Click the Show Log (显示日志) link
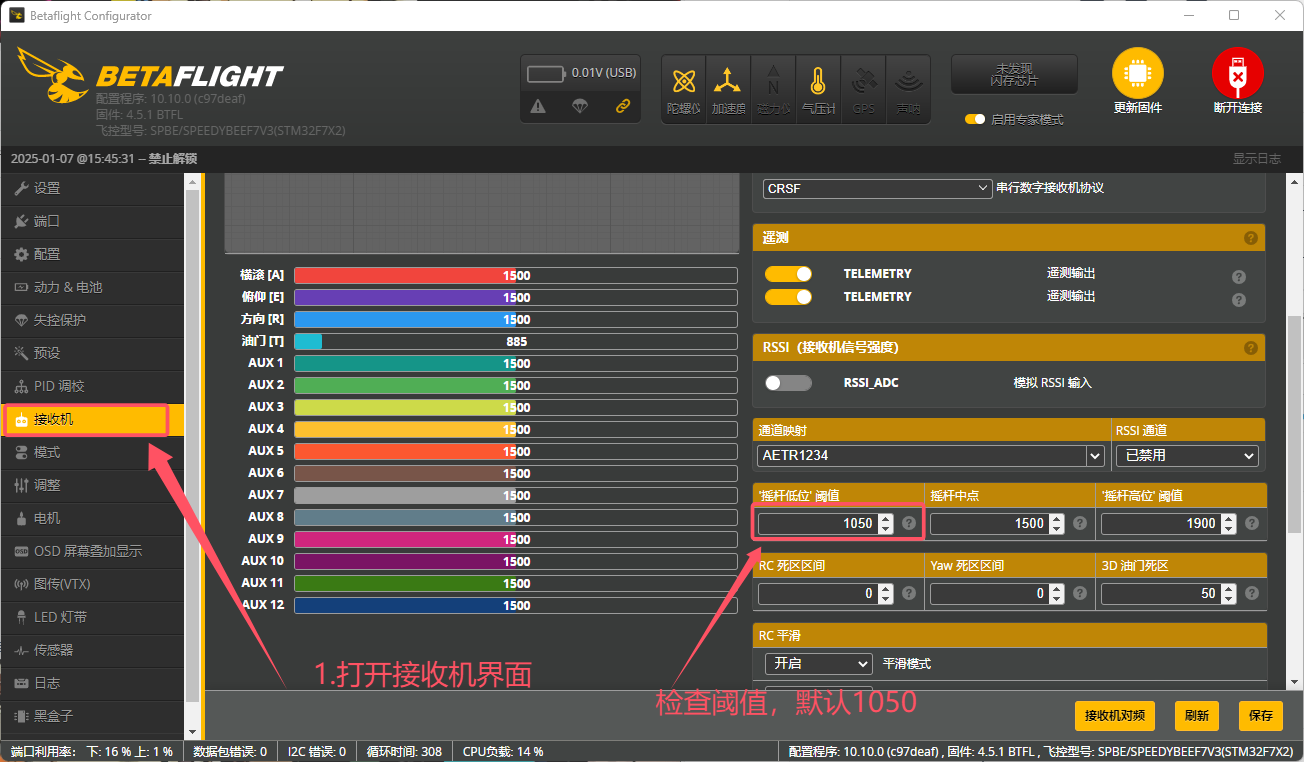 coord(1256,159)
